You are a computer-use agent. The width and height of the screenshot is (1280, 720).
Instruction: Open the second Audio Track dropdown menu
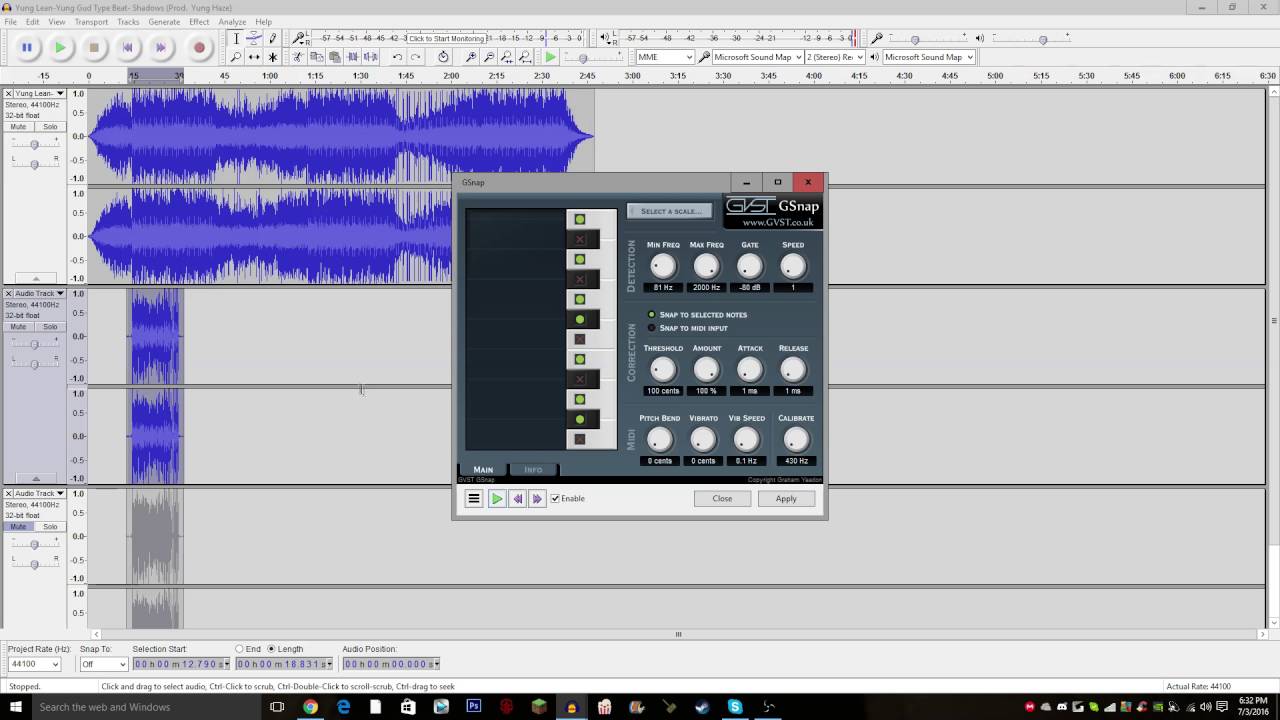[60, 294]
